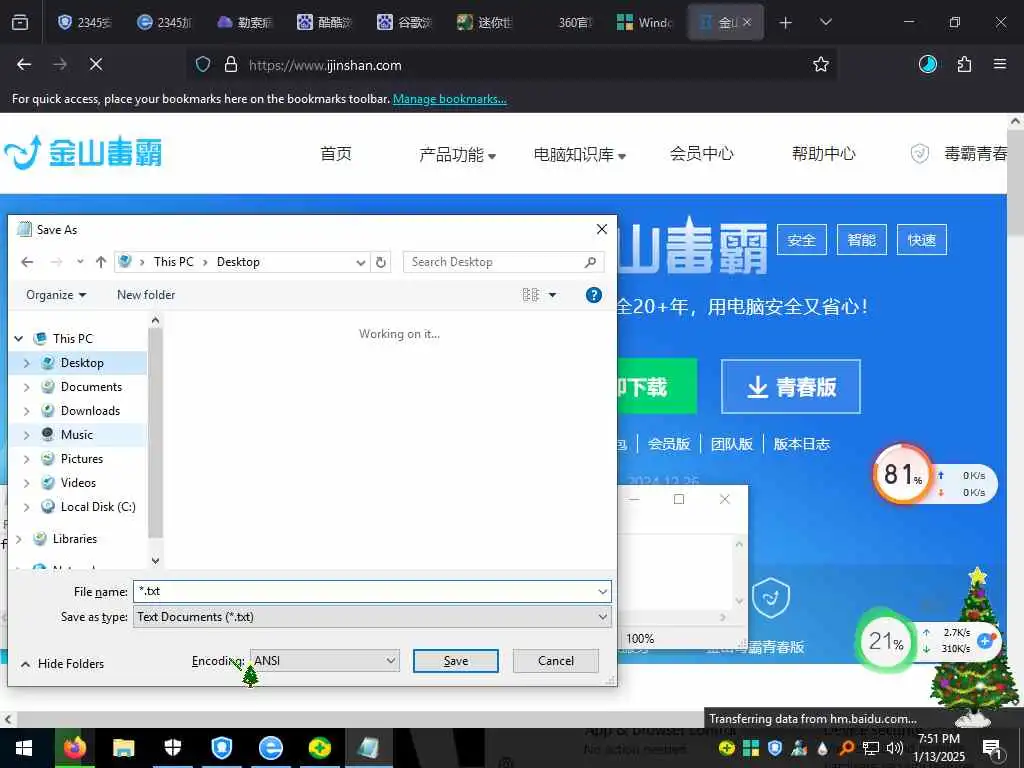Expand the Libraries tree node
The height and width of the screenshot is (768, 1024).
click(x=19, y=539)
